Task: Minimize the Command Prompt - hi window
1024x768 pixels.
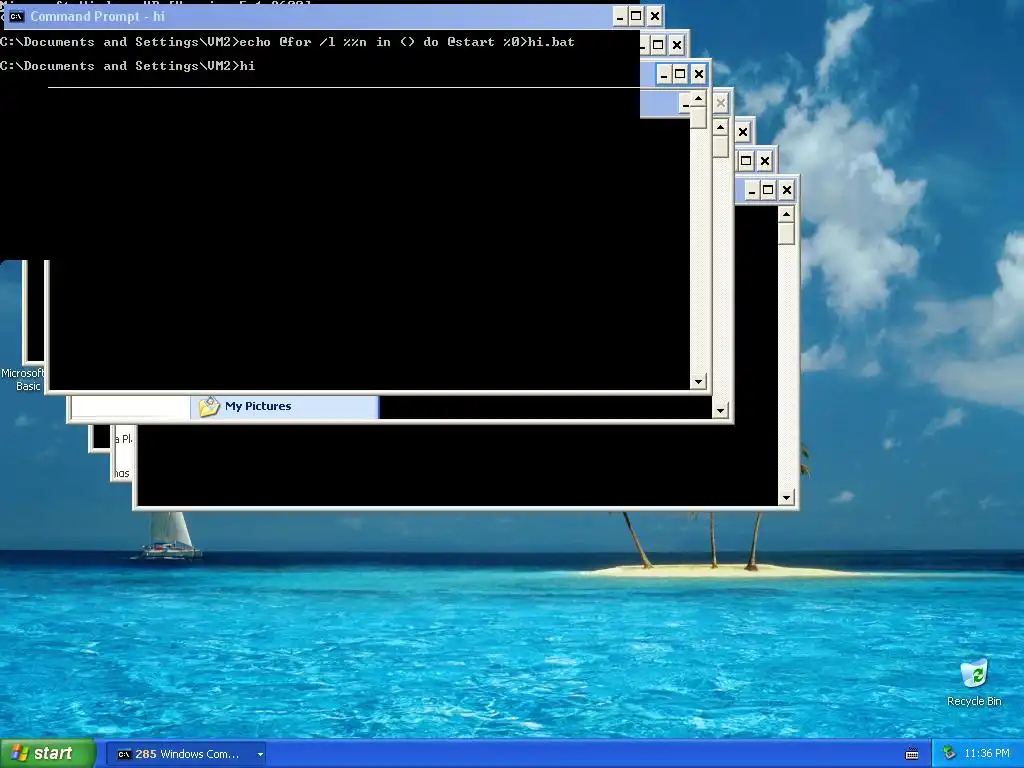Action: [x=620, y=16]
